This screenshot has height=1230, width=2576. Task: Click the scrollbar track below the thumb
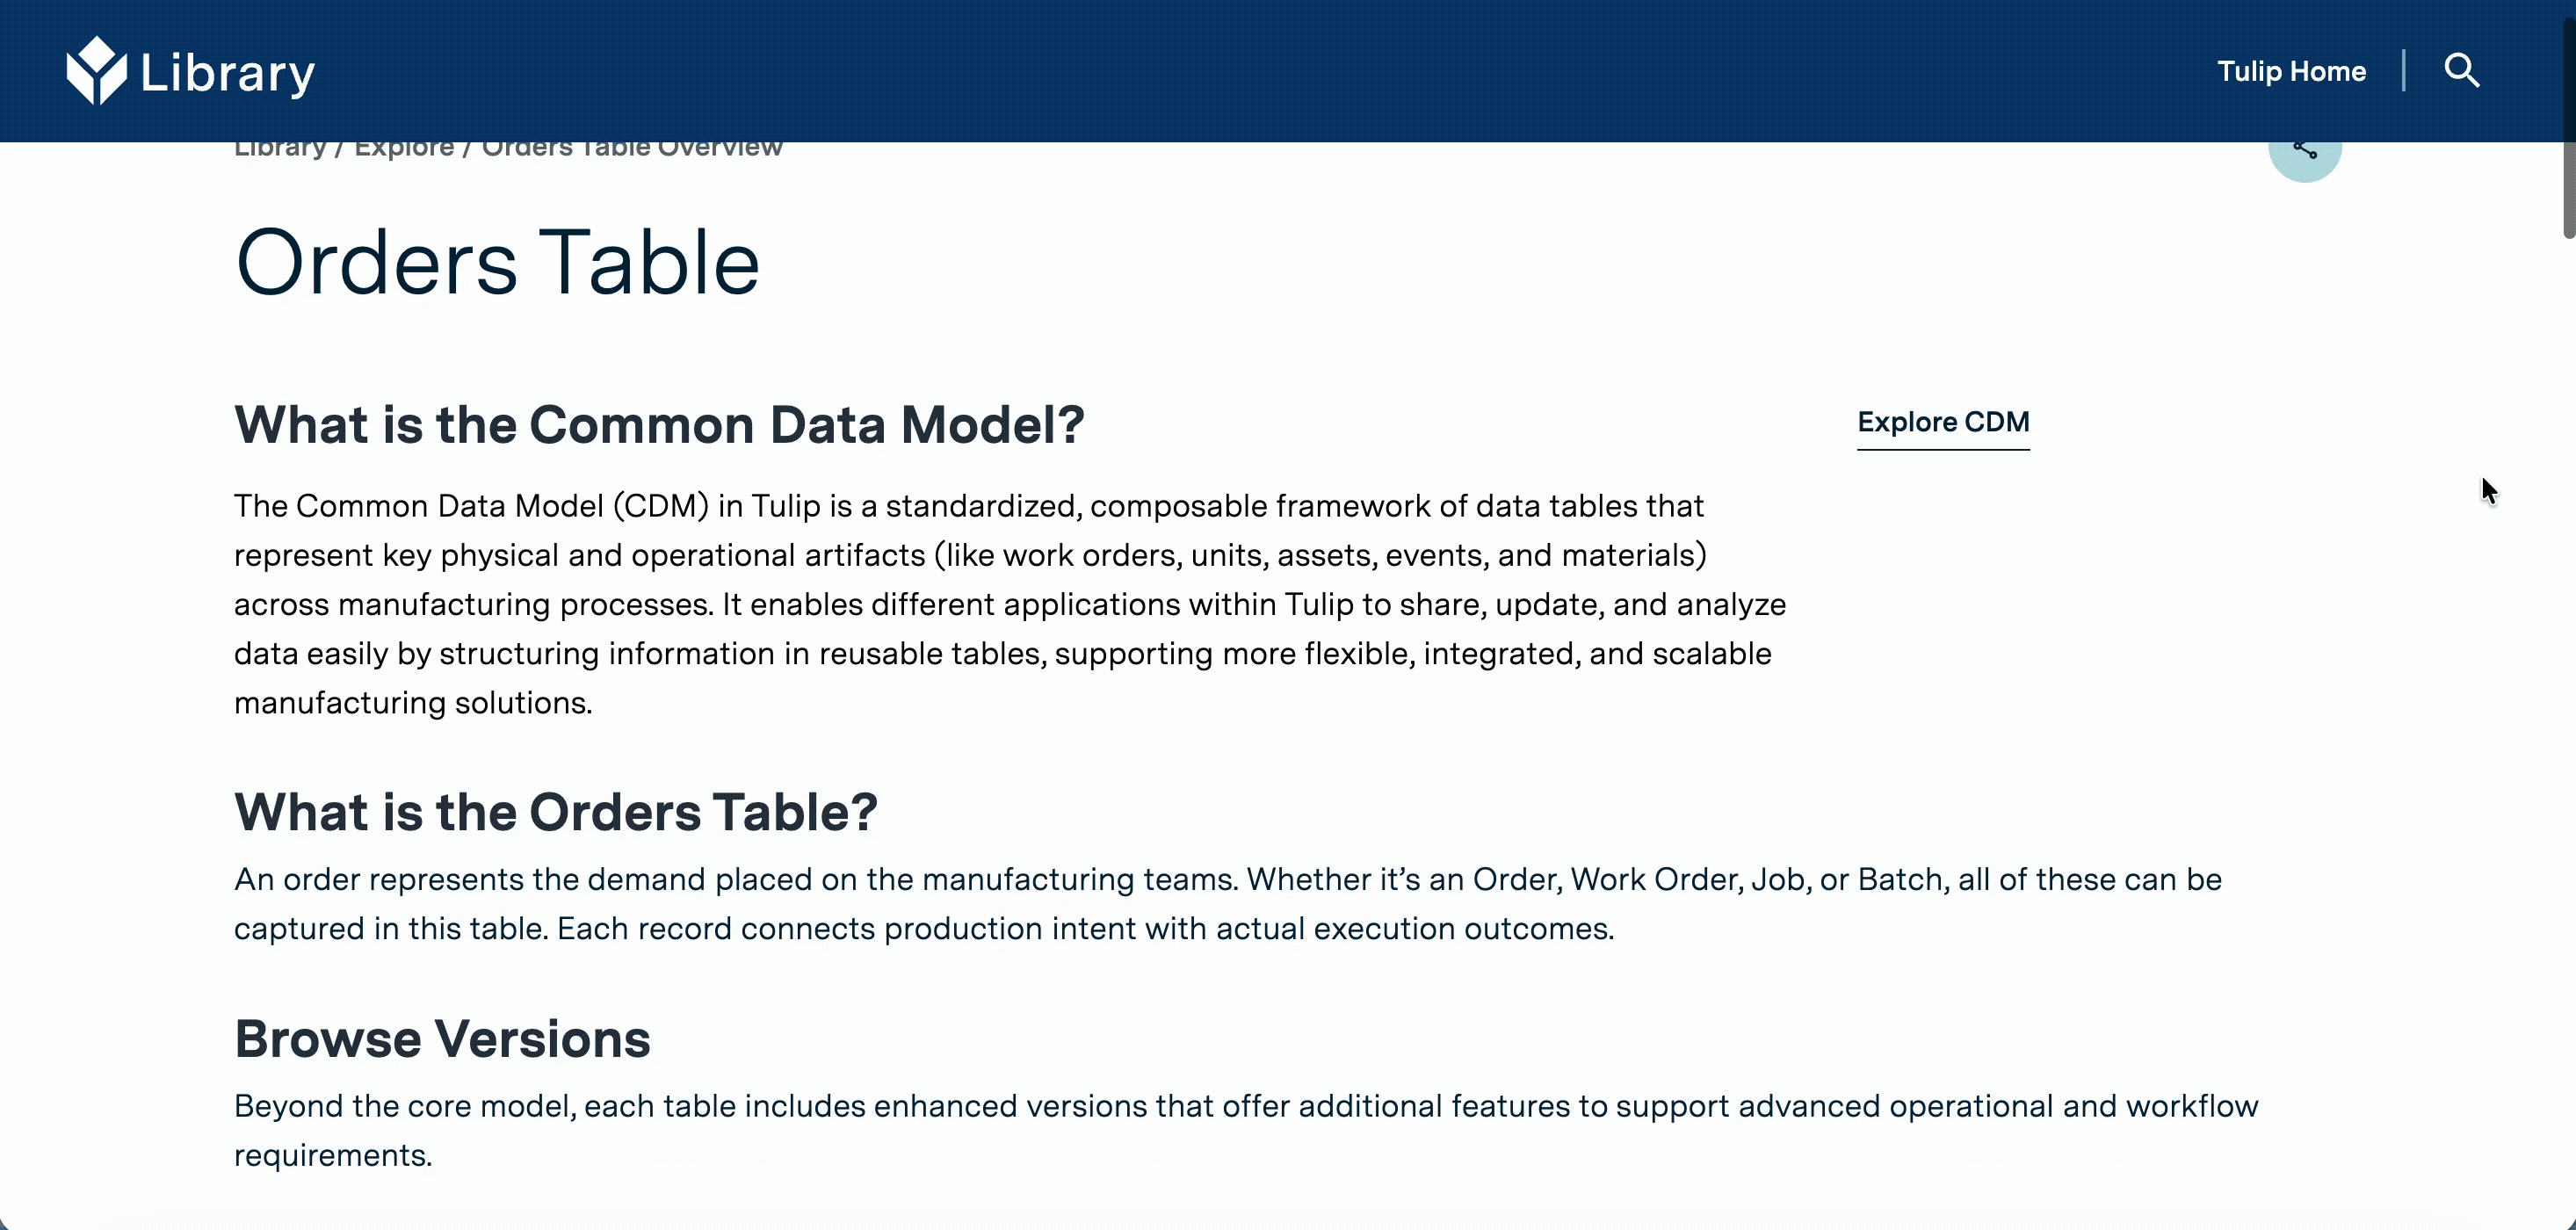(x=2567, y=700)
